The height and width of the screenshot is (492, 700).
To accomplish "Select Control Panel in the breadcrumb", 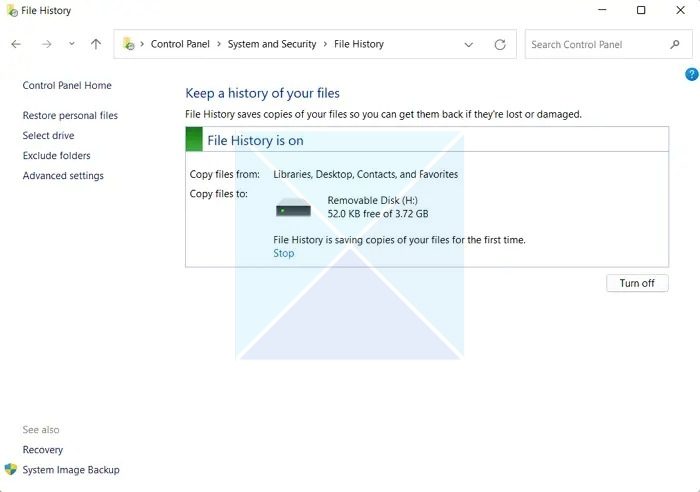I will (180, 44).
